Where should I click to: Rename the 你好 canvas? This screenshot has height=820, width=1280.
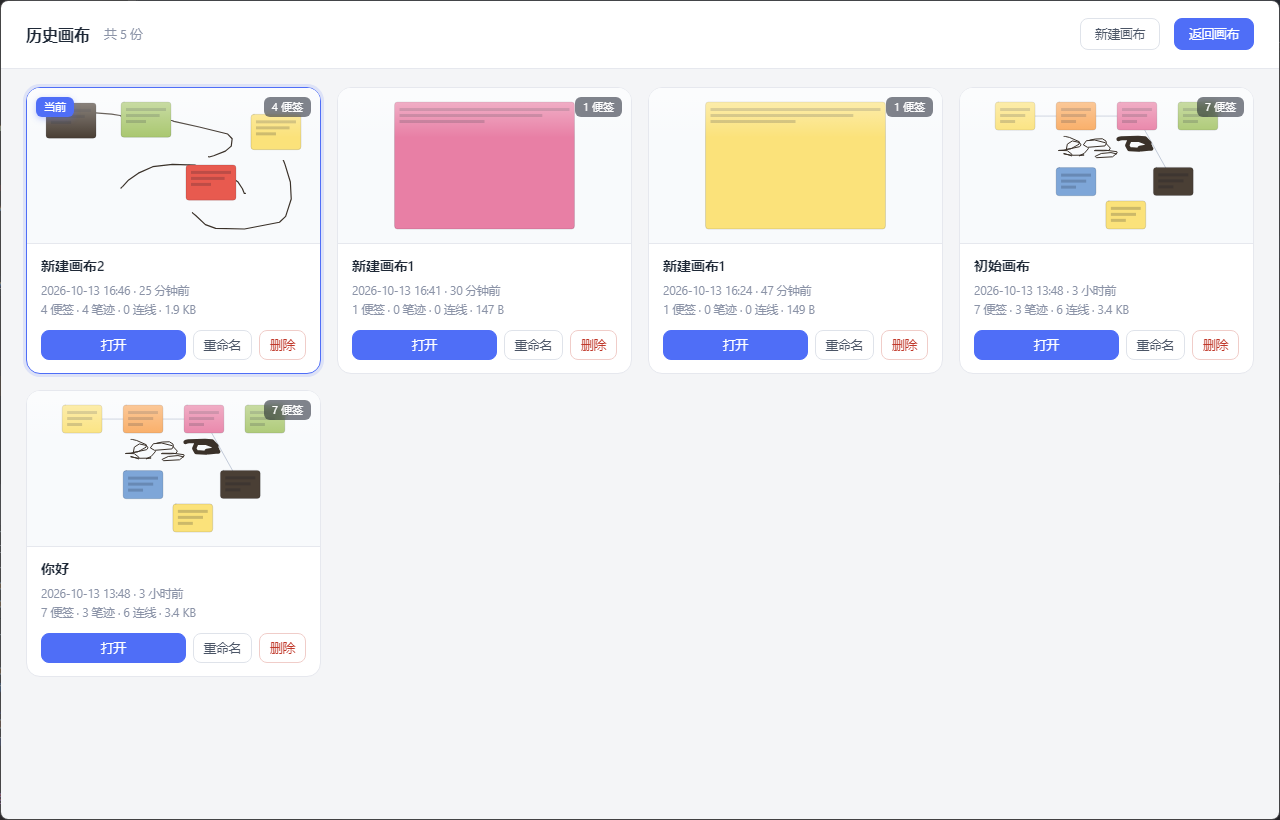coord(222,648)
